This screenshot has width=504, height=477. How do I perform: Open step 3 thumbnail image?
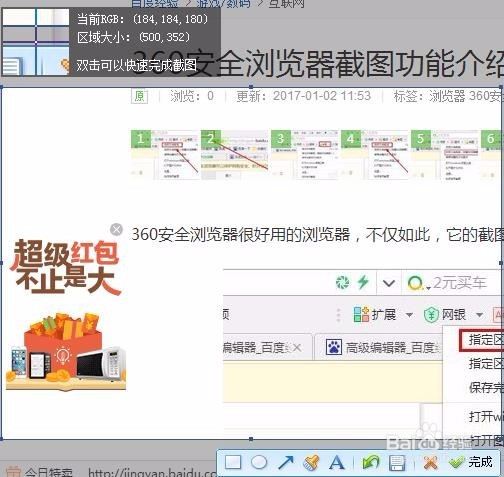pos(305,155)
